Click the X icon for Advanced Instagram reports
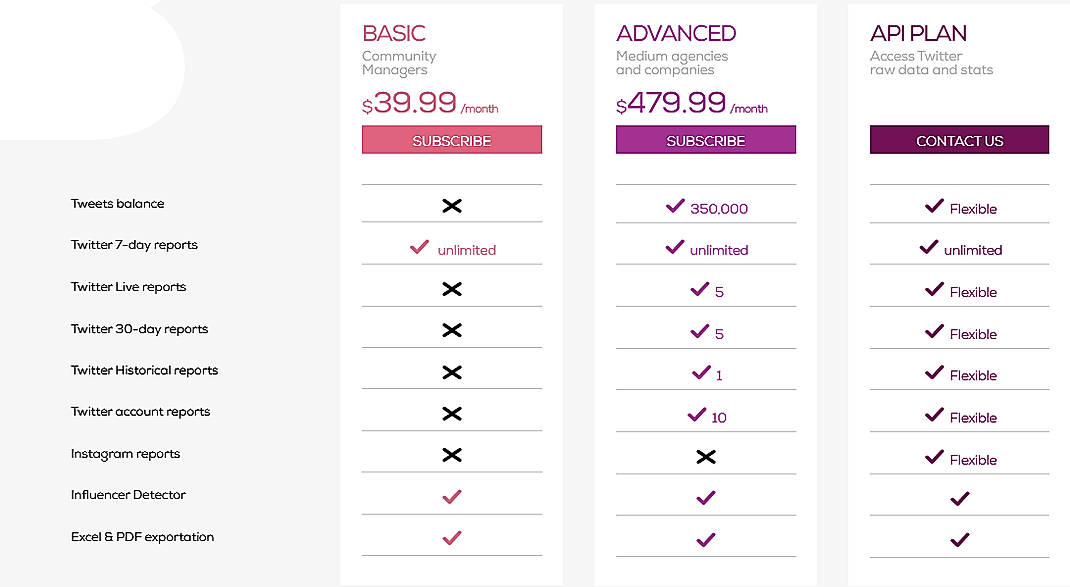The width and height of the screenshot is (1070, 587). pyautogui.click(x=706, y=457)
